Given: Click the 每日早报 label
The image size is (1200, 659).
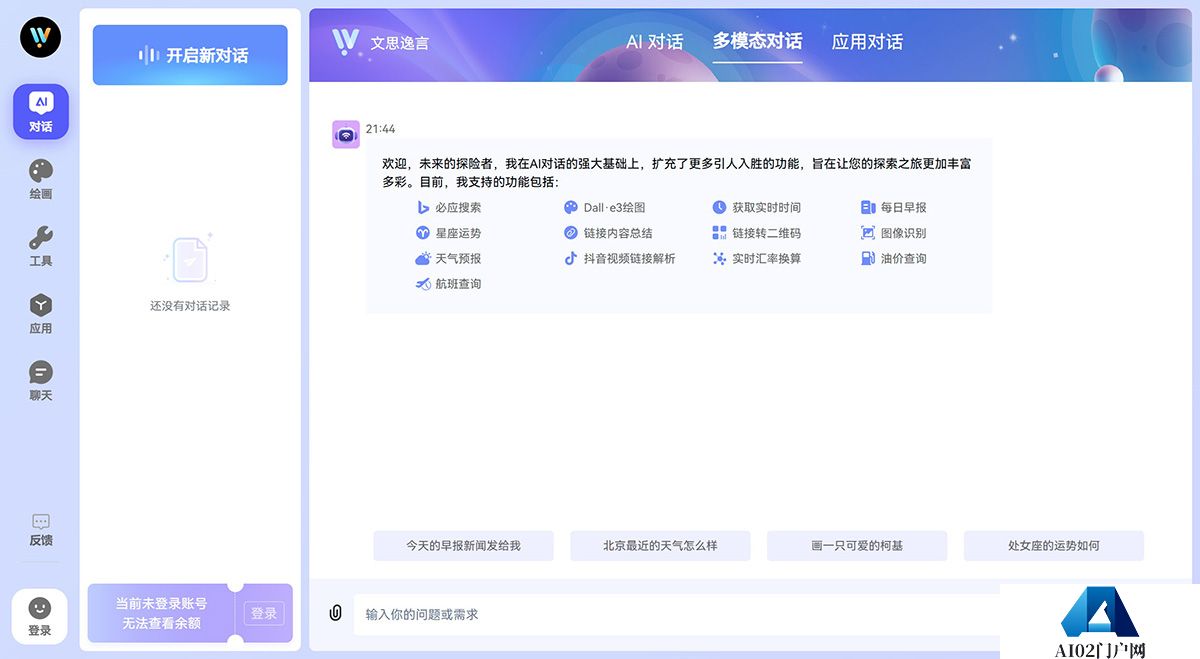Looking at the screenshot, I should (x=903, y=207).
